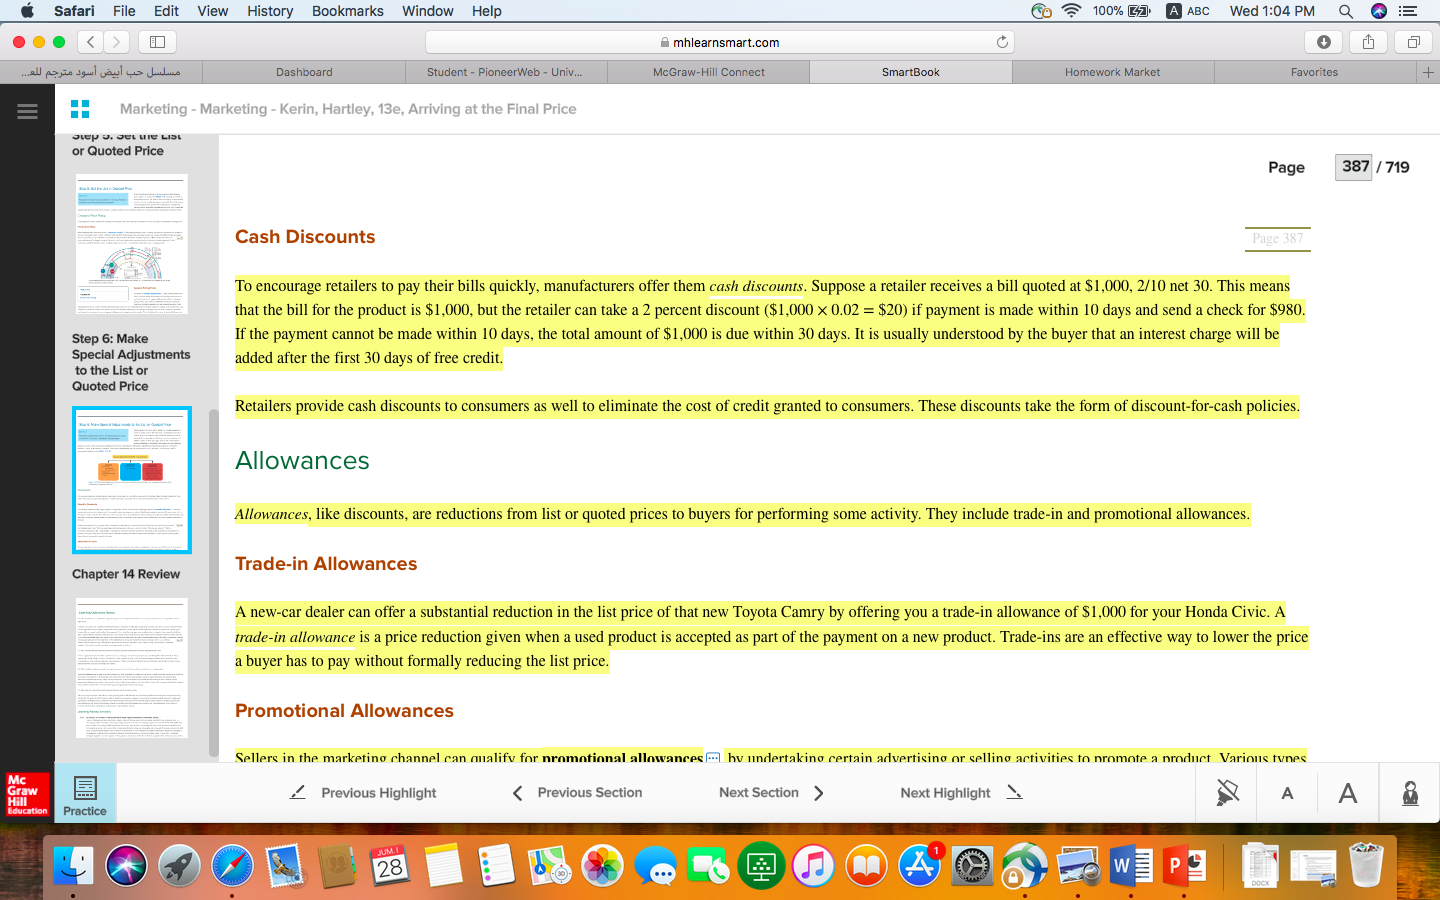This screenshot has height=900, width=1440.
Task: Open Photos from the Dock
Action: click(x=602, y=866)
